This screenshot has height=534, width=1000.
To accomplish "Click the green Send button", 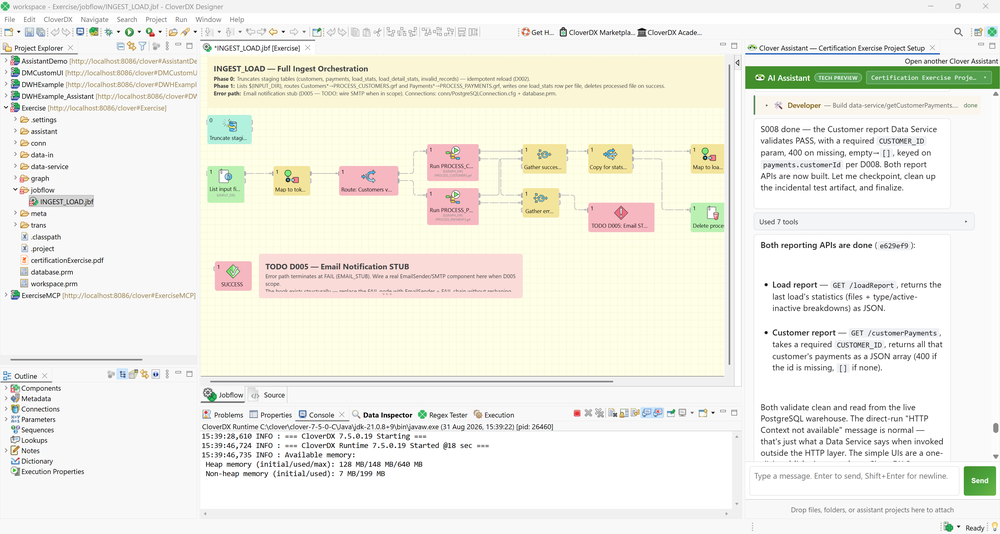I will (979, 480).
